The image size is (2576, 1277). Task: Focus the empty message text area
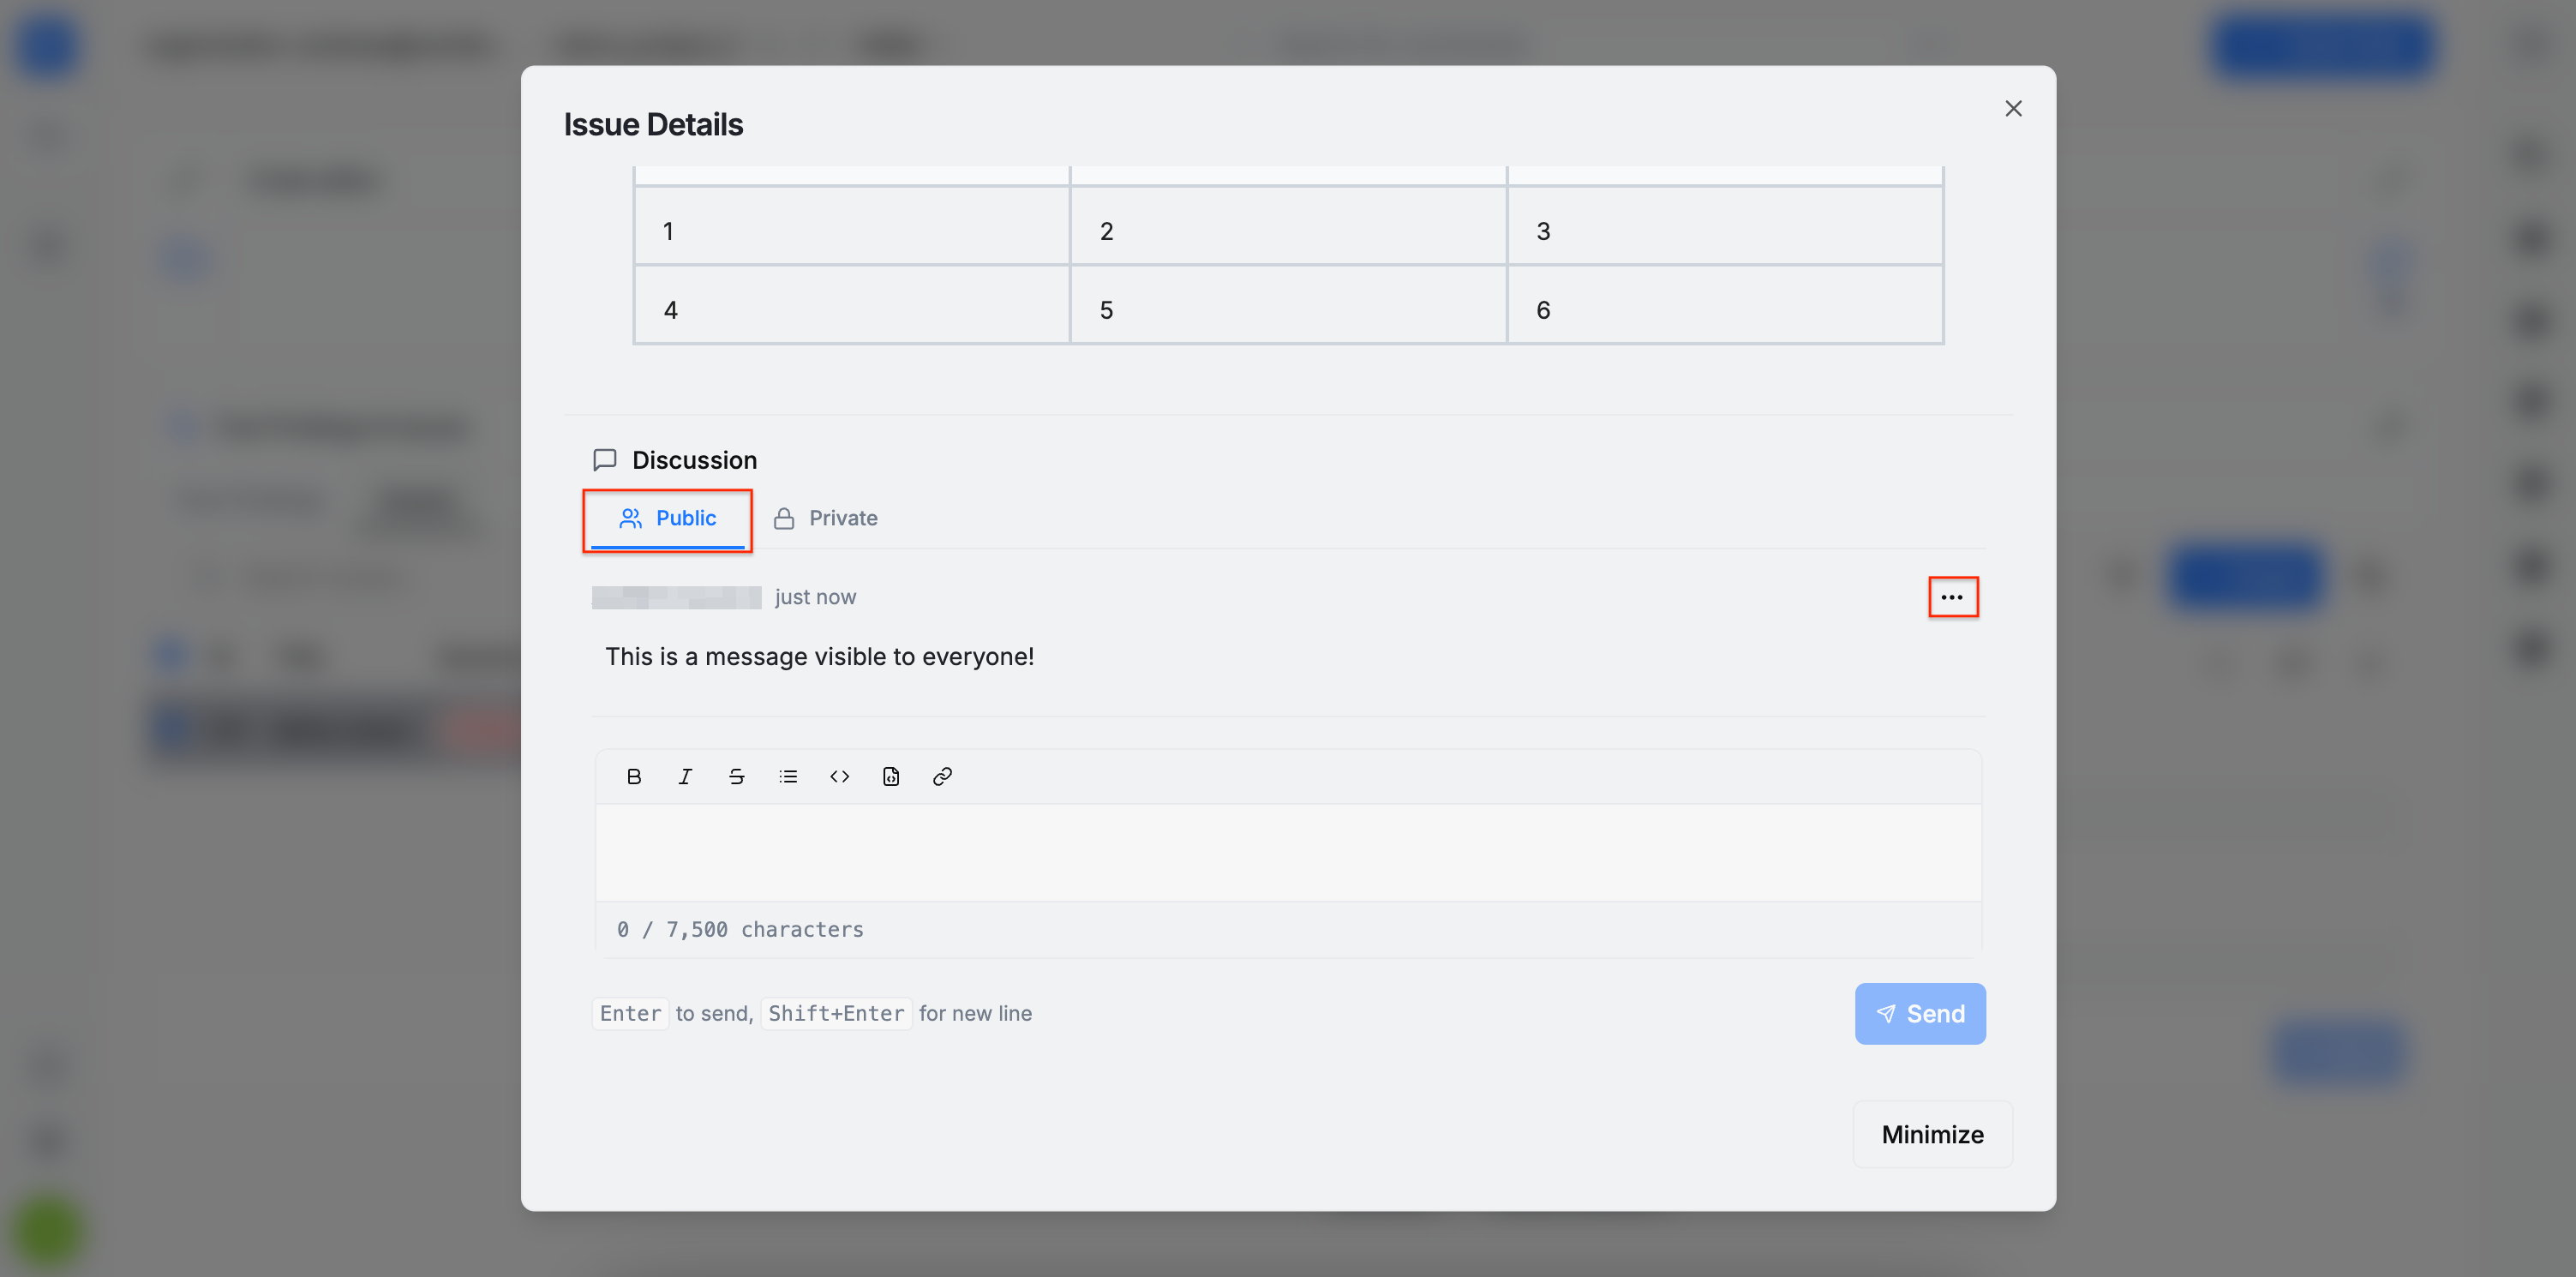pyautogui.click(x=1287, y=852)
